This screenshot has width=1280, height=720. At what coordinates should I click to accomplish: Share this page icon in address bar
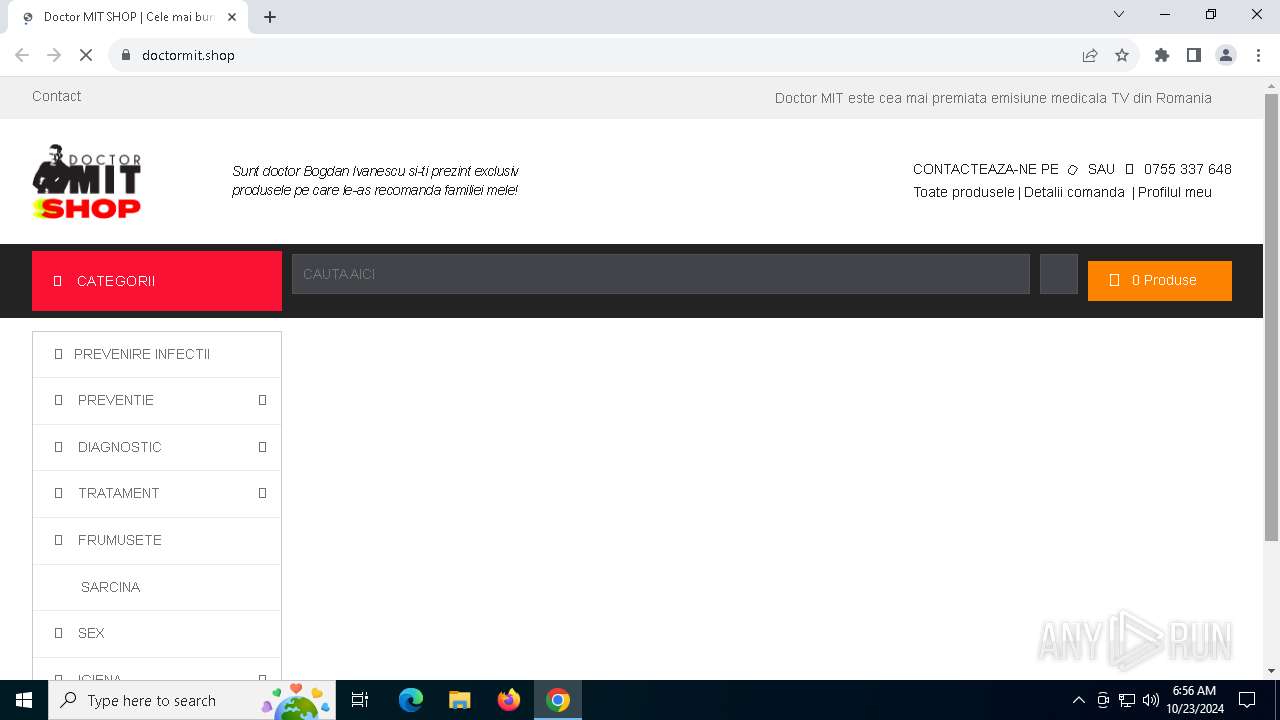[x=1090, y=55]
